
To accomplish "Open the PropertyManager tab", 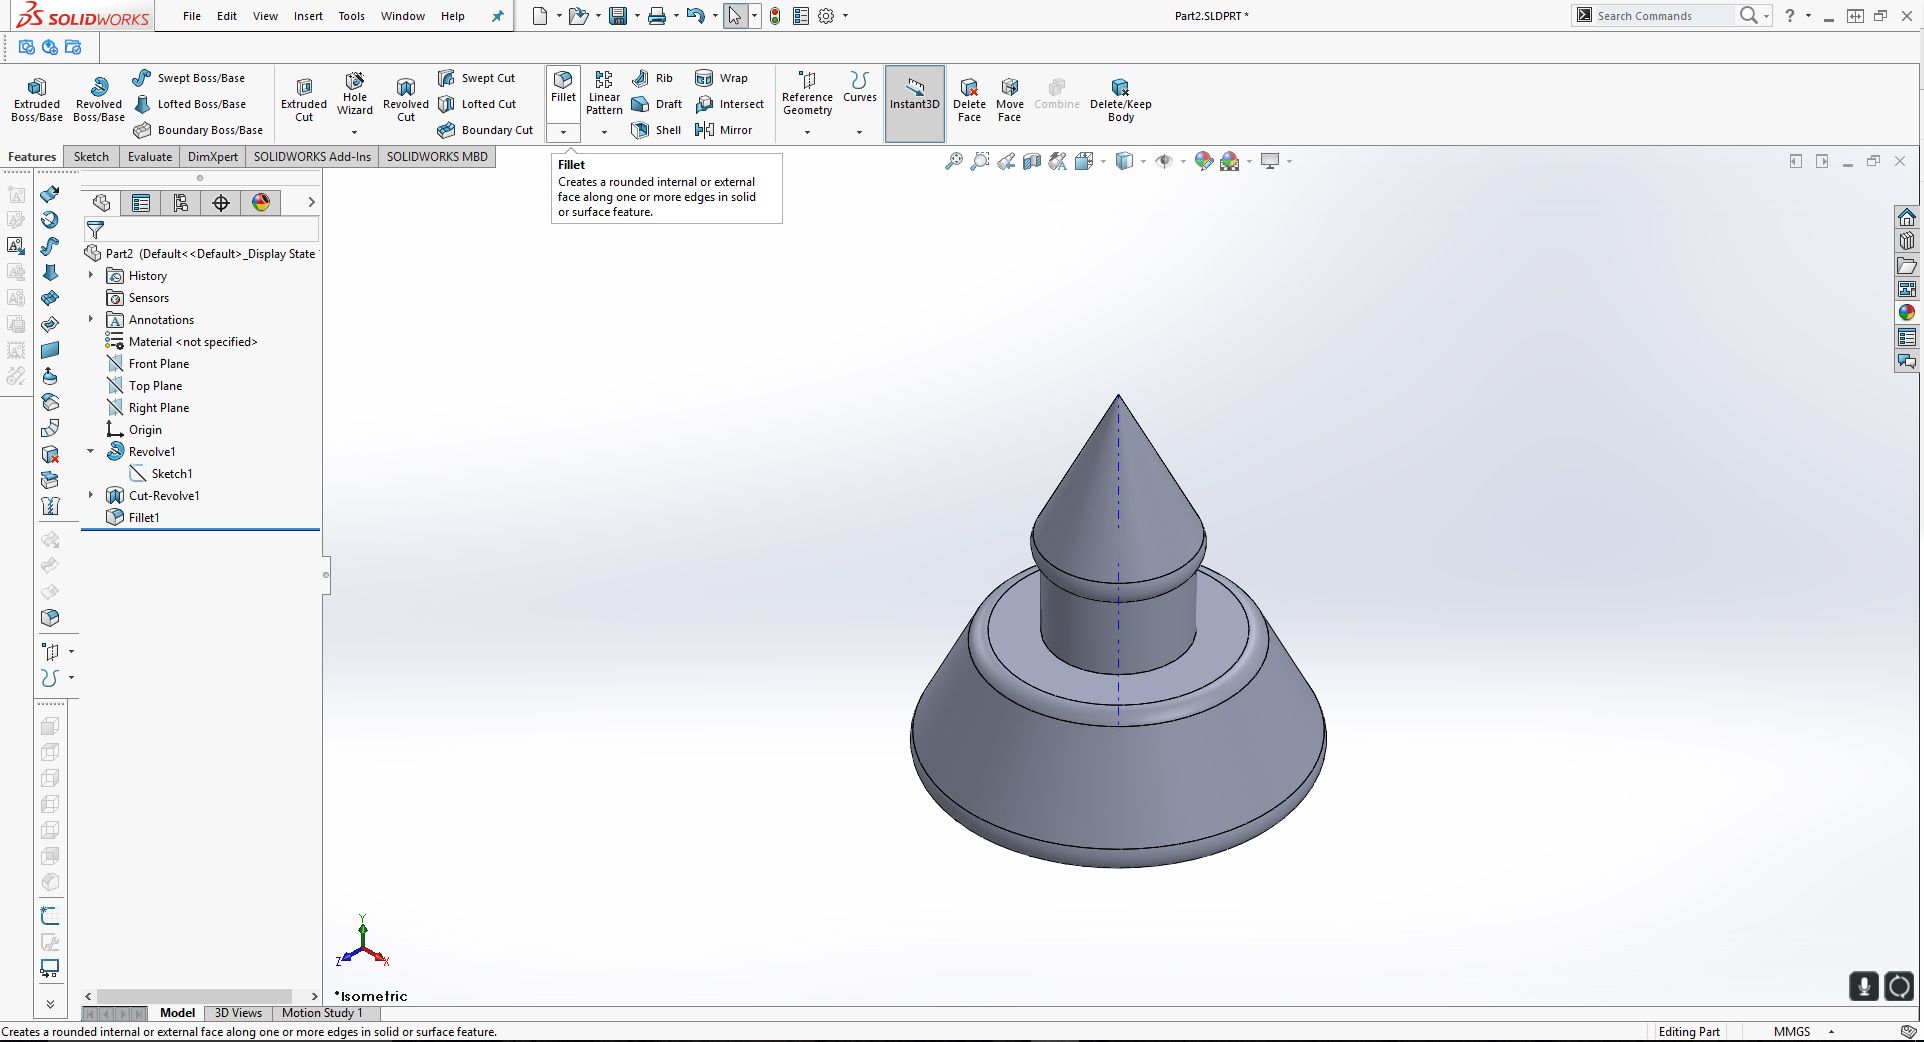I will pyautogui.click(x=141, y=203).
